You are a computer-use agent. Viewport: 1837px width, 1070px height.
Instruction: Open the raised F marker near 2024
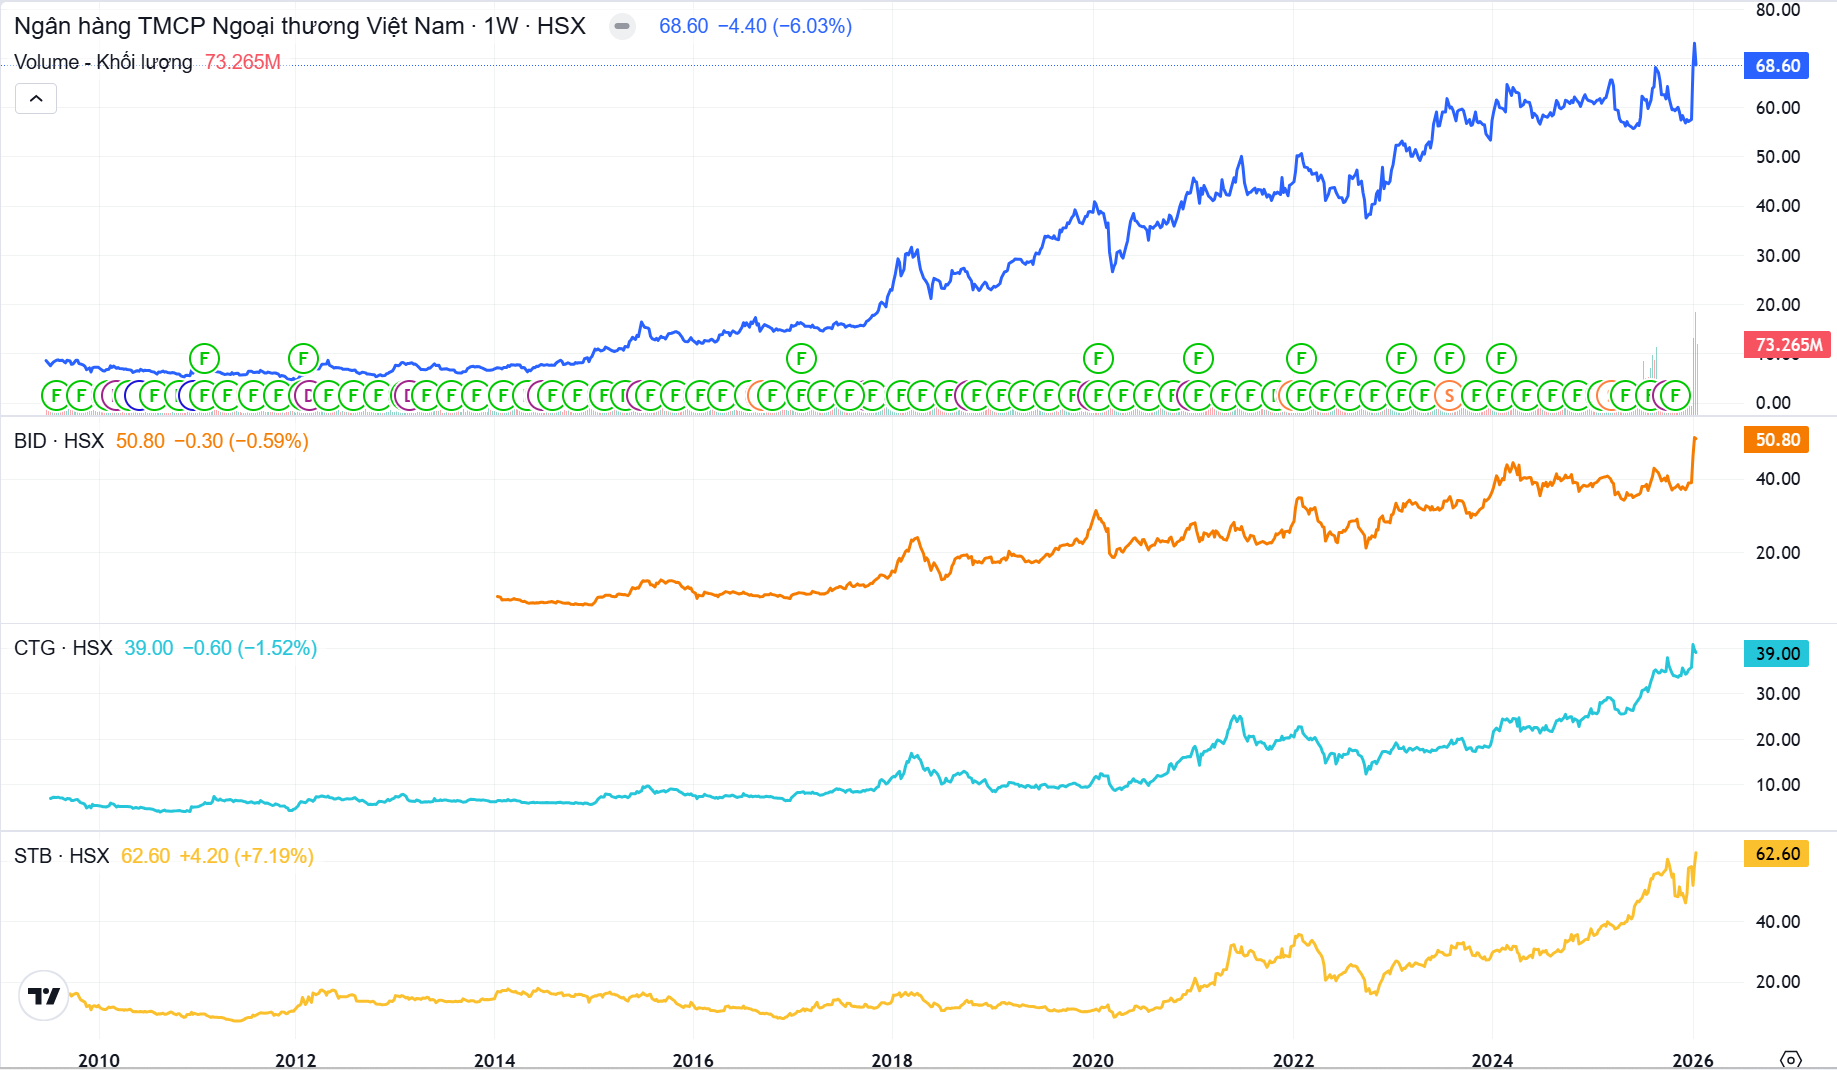click(x=1501, y=358)
